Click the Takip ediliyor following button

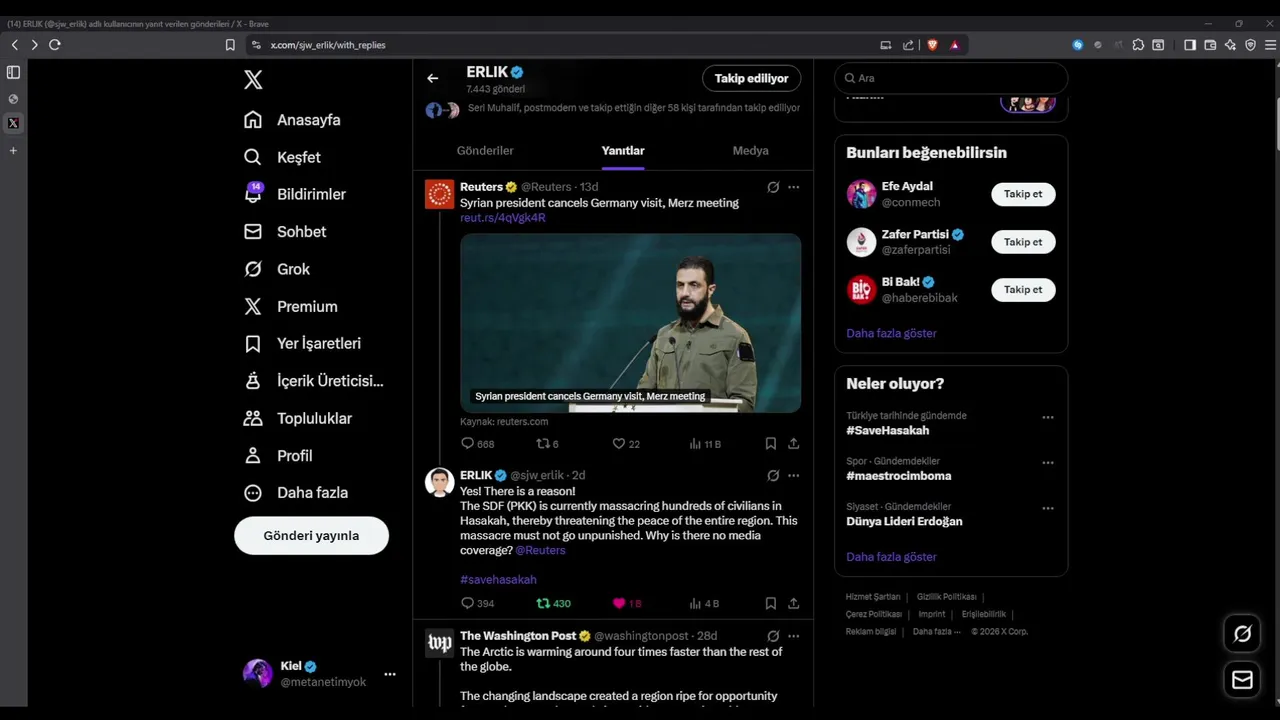(751, 78)
